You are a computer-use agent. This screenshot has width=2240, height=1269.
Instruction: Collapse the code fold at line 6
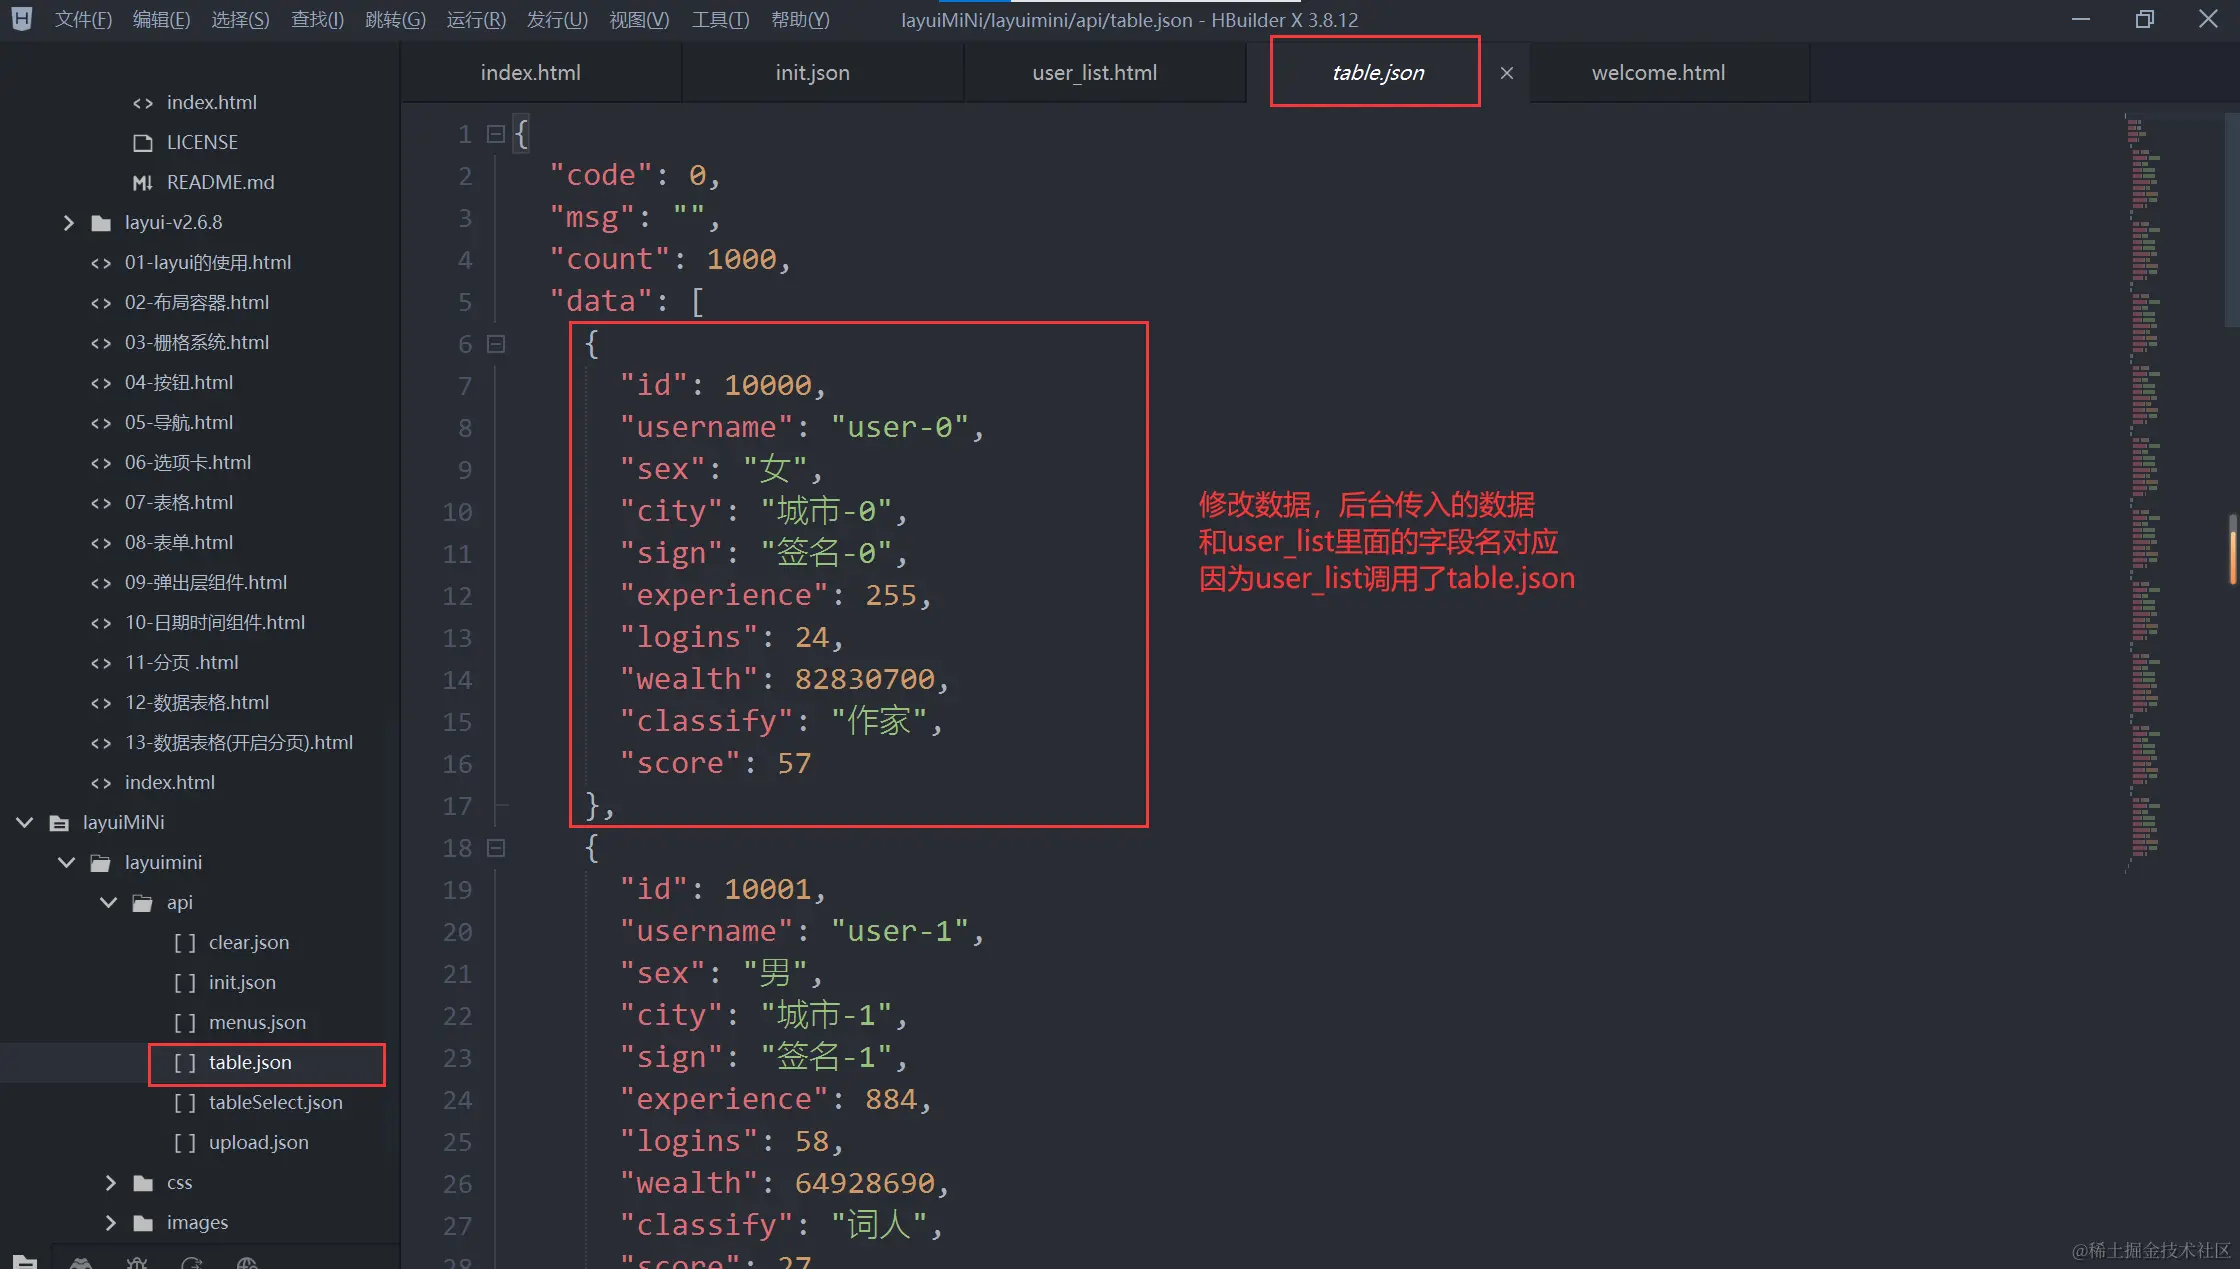[x=495, y=344]
